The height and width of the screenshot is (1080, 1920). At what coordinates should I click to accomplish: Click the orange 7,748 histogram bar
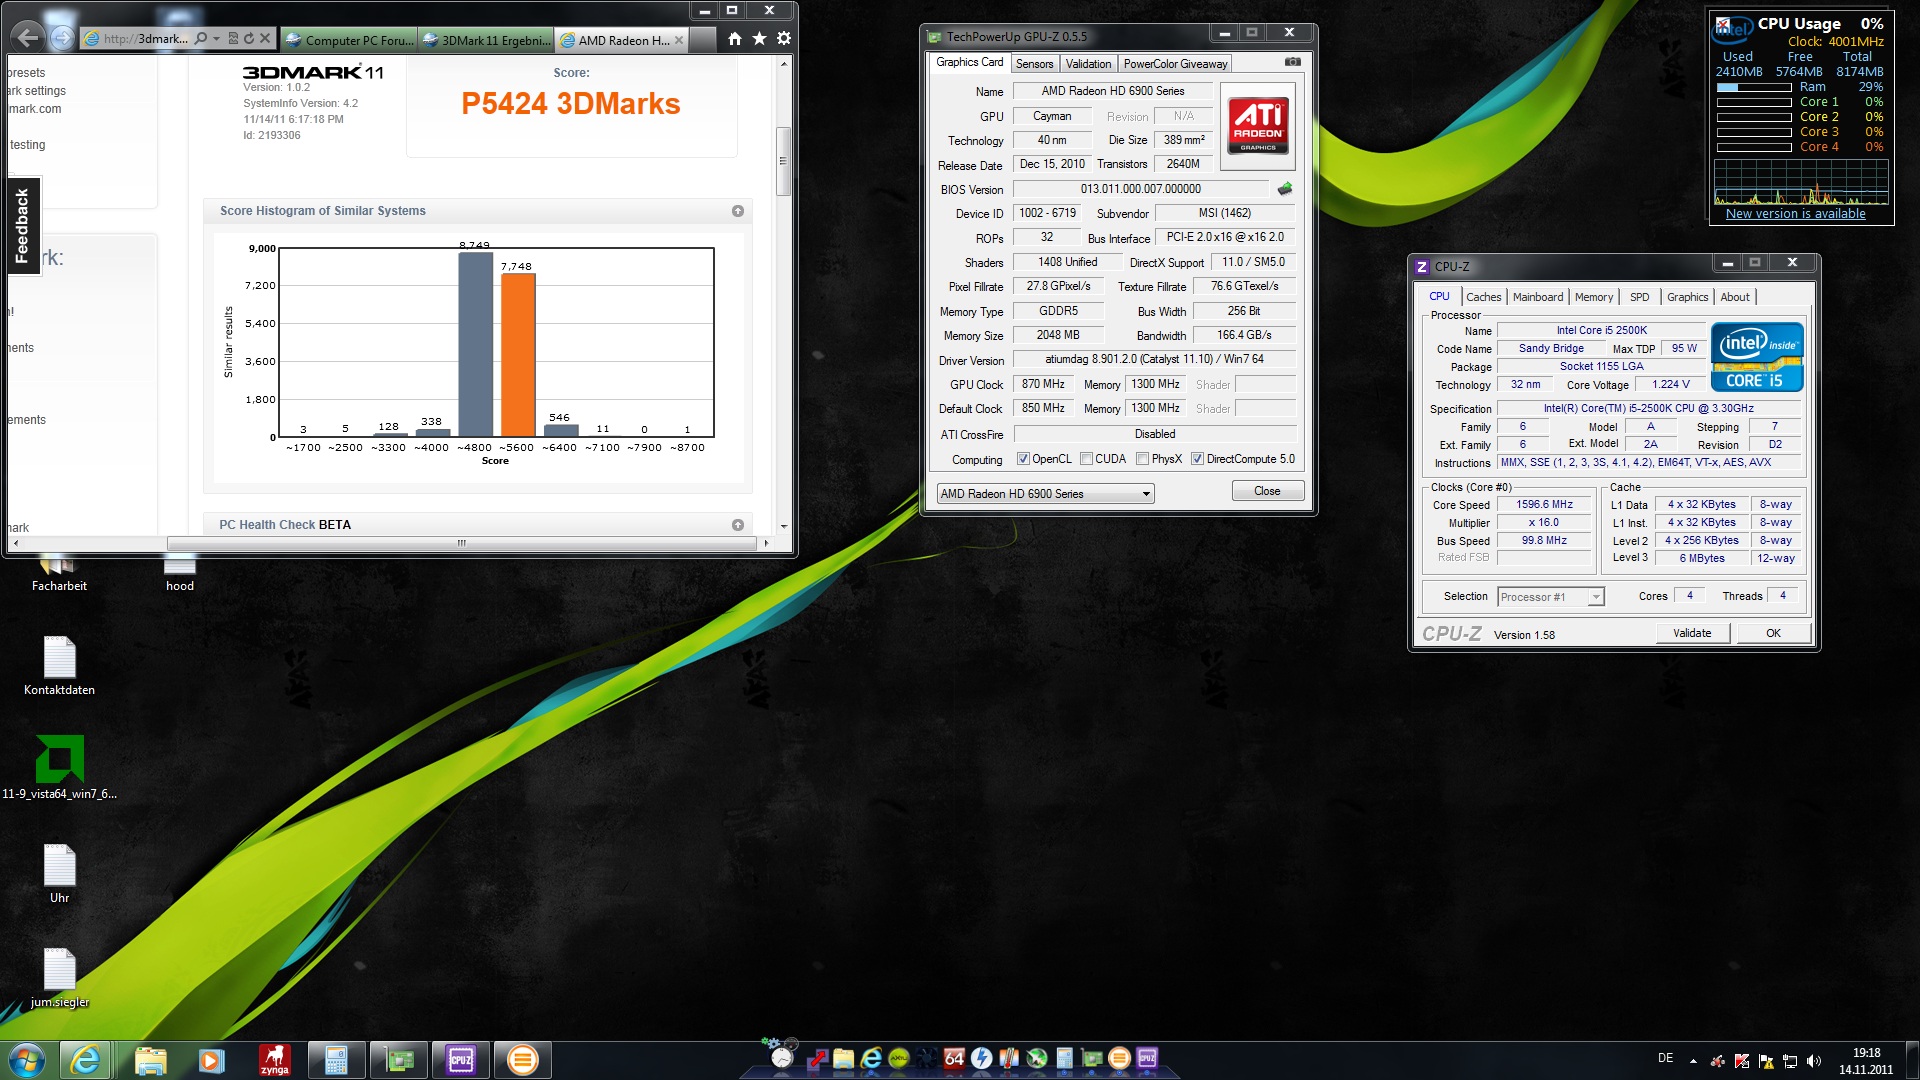[x=518, y=354]
